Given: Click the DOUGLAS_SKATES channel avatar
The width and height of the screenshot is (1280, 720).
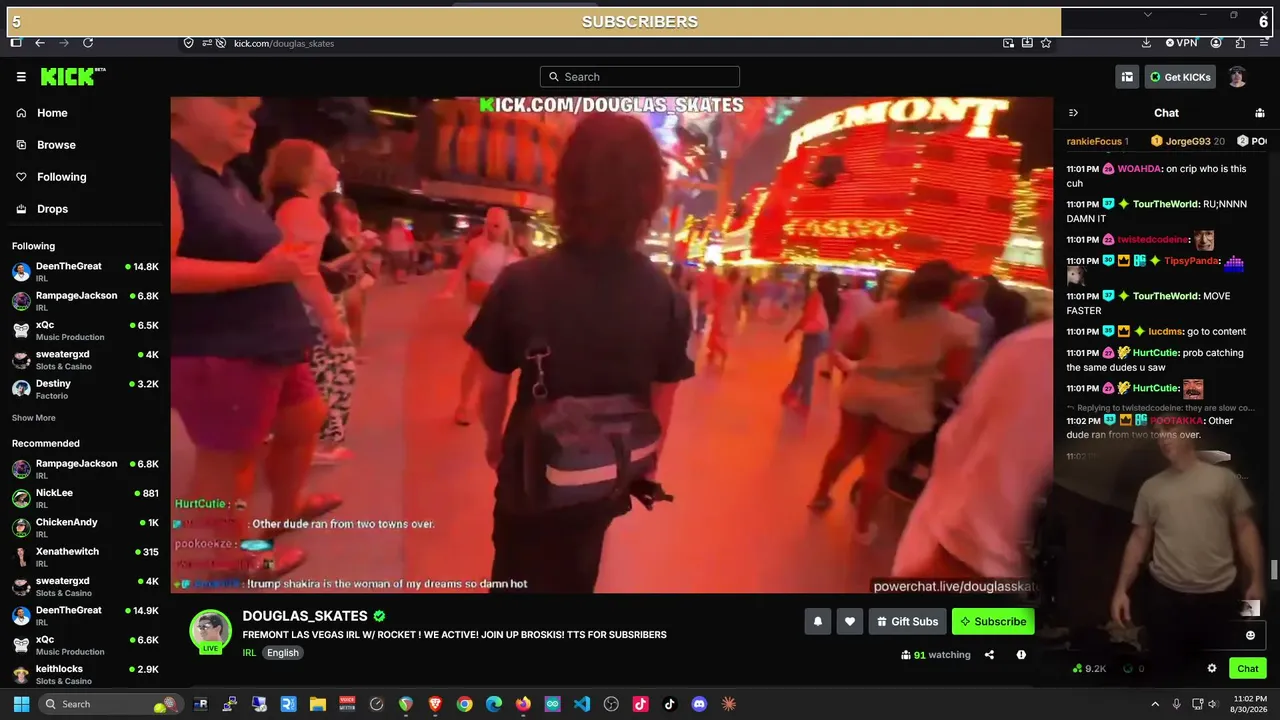Looking at the screenshot, I should 211,631.
